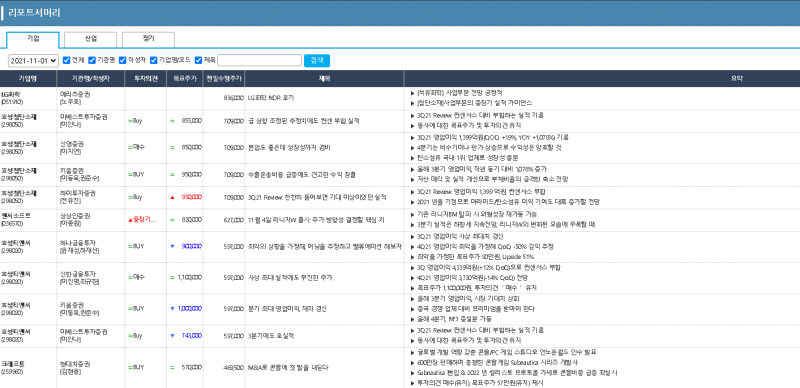The width and height of the screenshot is (800, 388).
Task: Select the 기업 tab
Action: click(x=33, y=39)
